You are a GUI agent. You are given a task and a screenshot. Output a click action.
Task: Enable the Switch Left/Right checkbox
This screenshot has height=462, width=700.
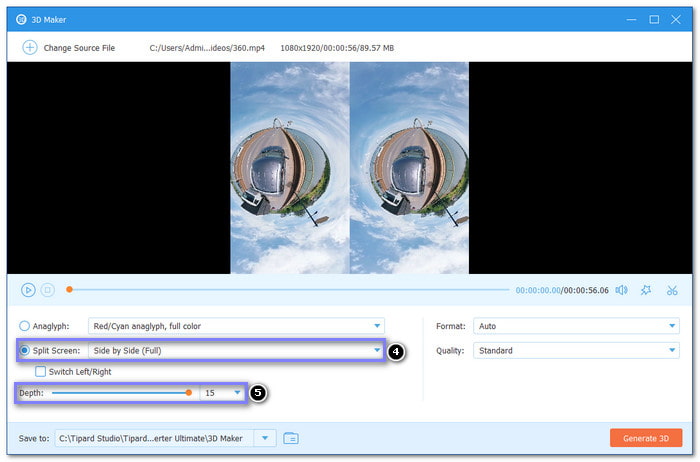(x=41, y=372)
